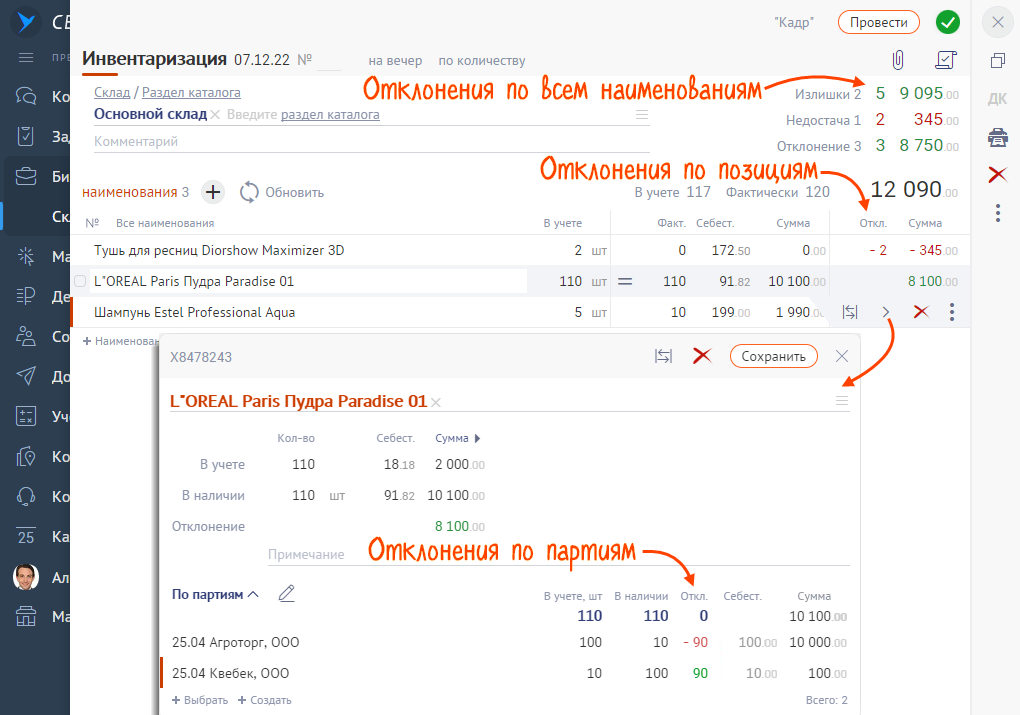Click the print icon in right panel
The height and width of the screenshot is (715, 1020).
[996, 137]
